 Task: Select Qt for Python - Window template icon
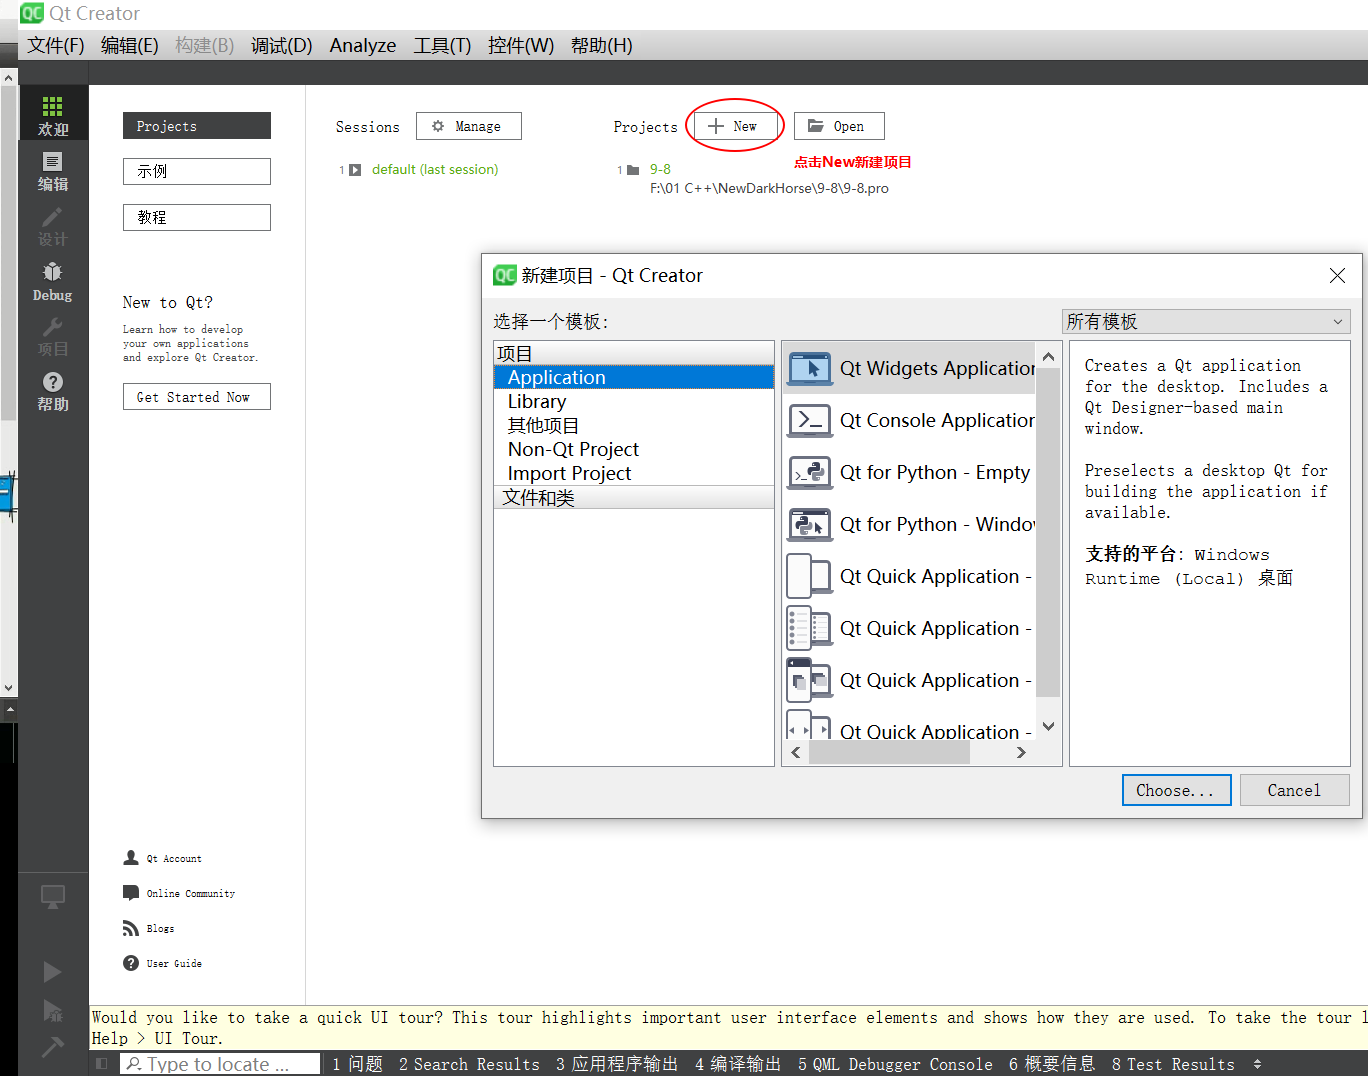click(x=810, y=524)
